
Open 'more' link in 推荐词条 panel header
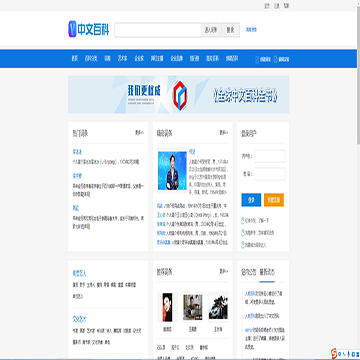click(x=224, y=271)
